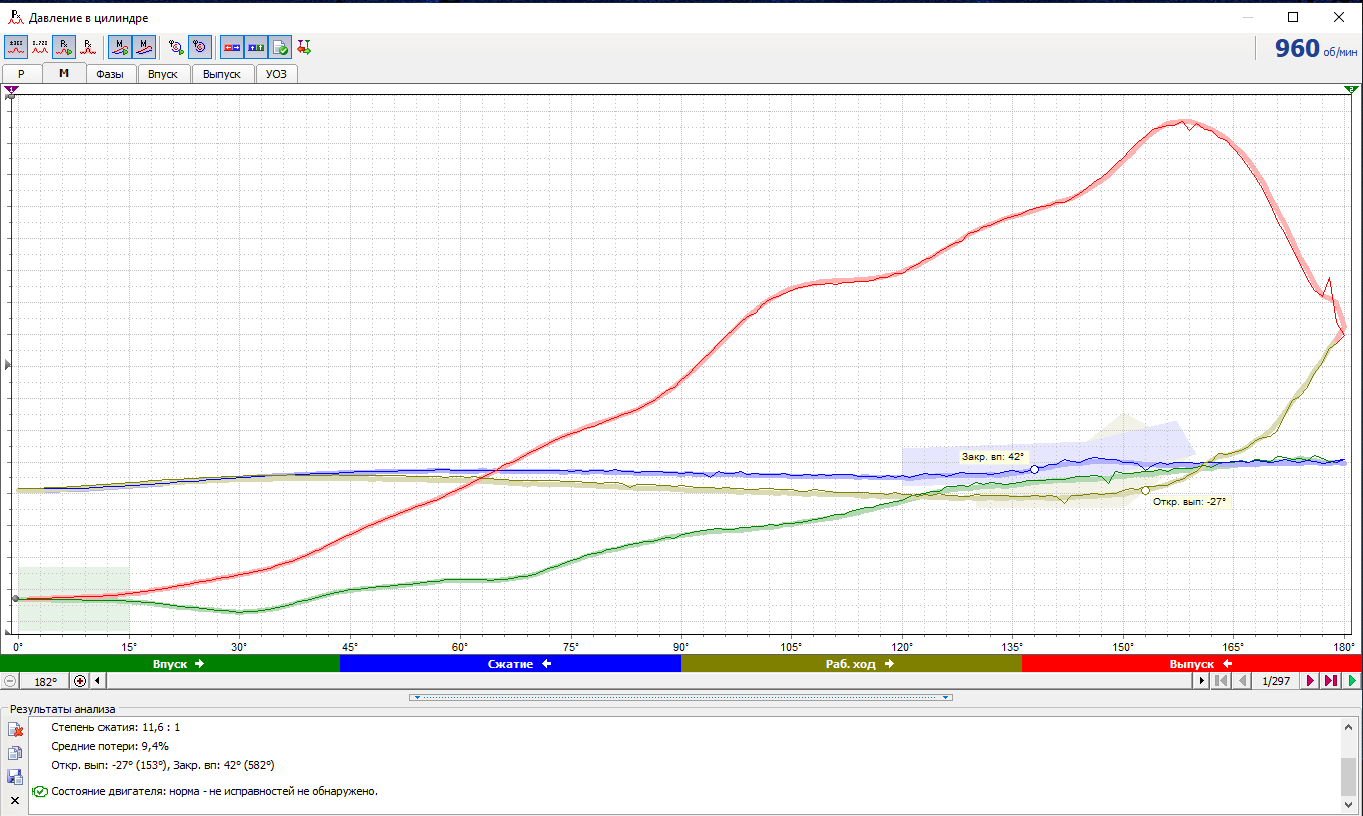Switch to the Фазы tab
1363x816 pixels.
click(x=110, y=74)
